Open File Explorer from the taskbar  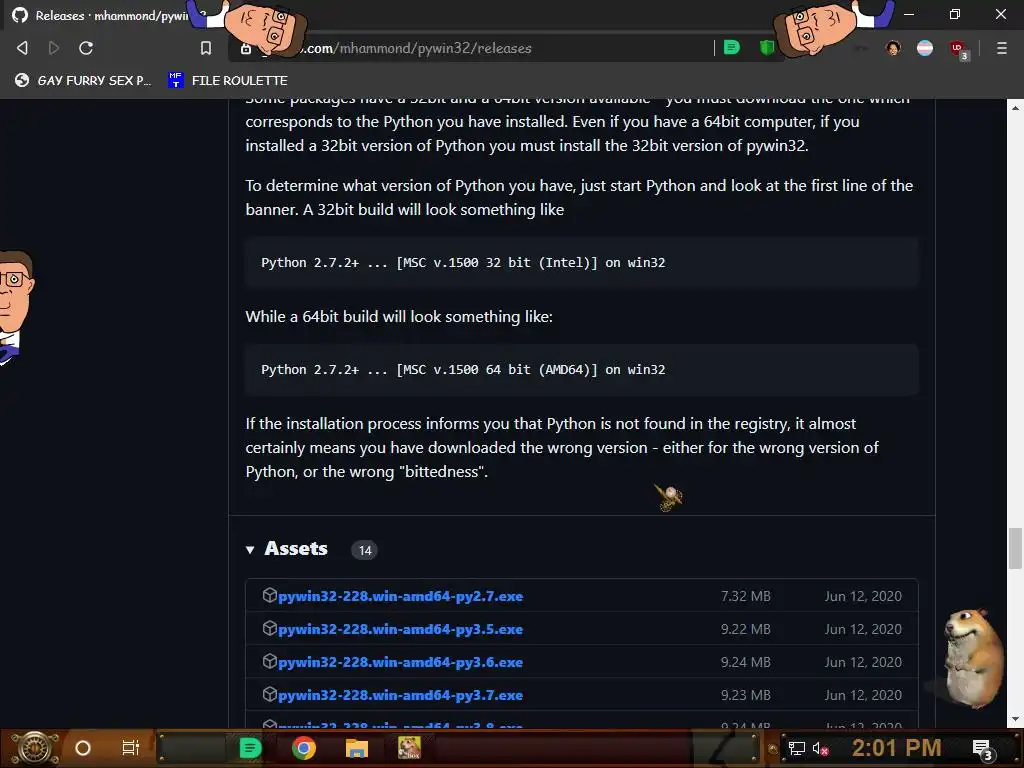click(357, 748)
